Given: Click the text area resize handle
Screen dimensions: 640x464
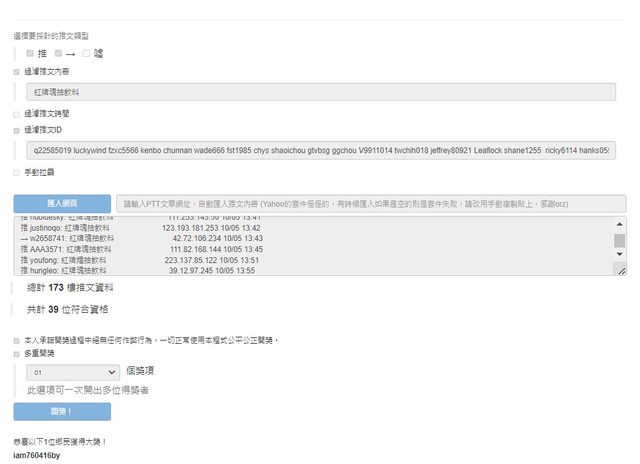Looking at the screenshot, I should click(621, 271).
